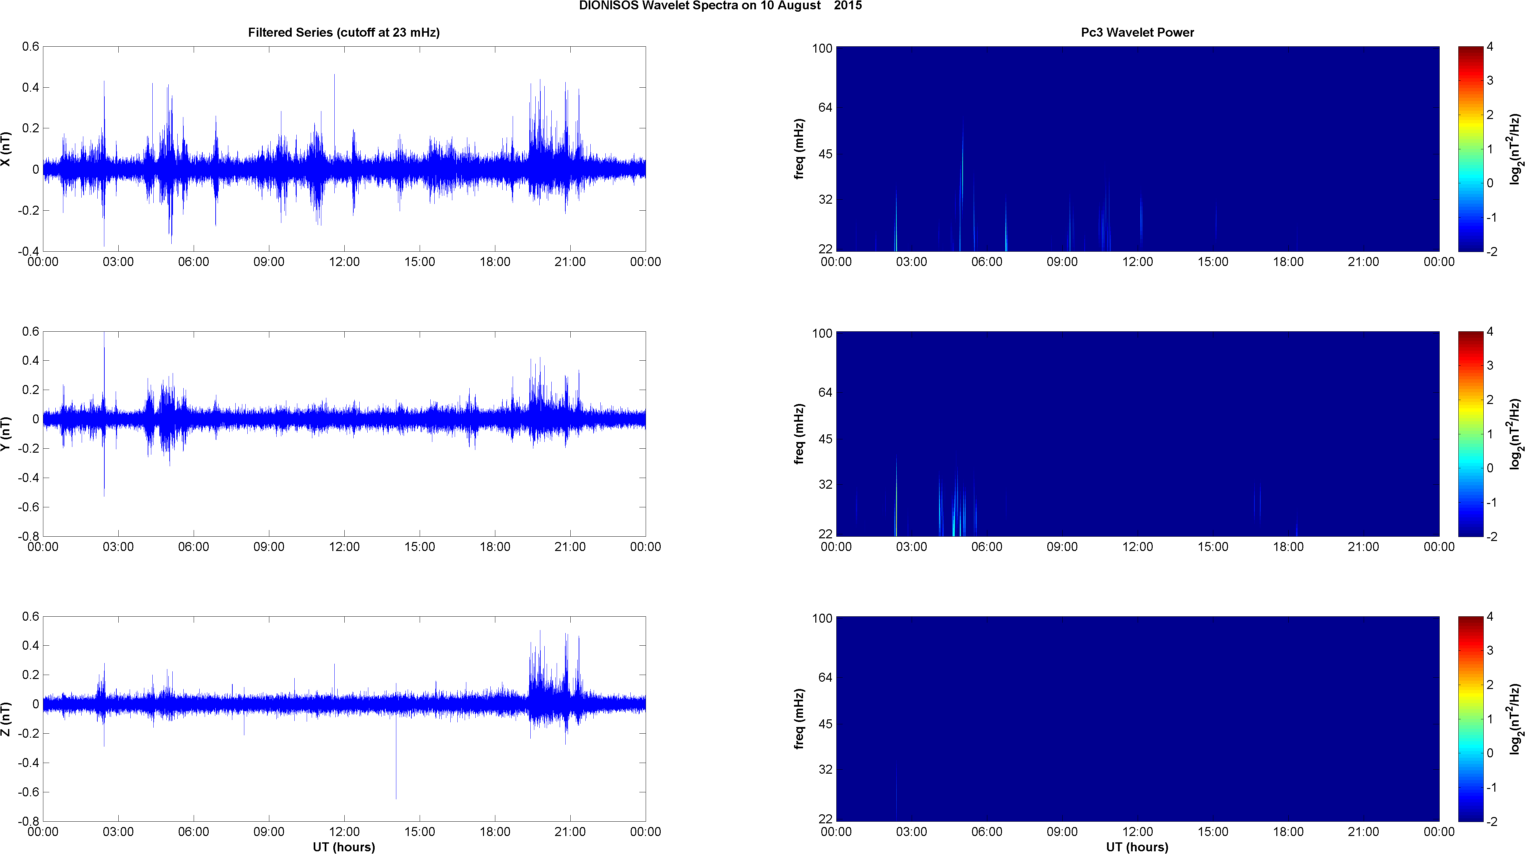Click the Y component filtered time series plot

click(x=344, y=434)
